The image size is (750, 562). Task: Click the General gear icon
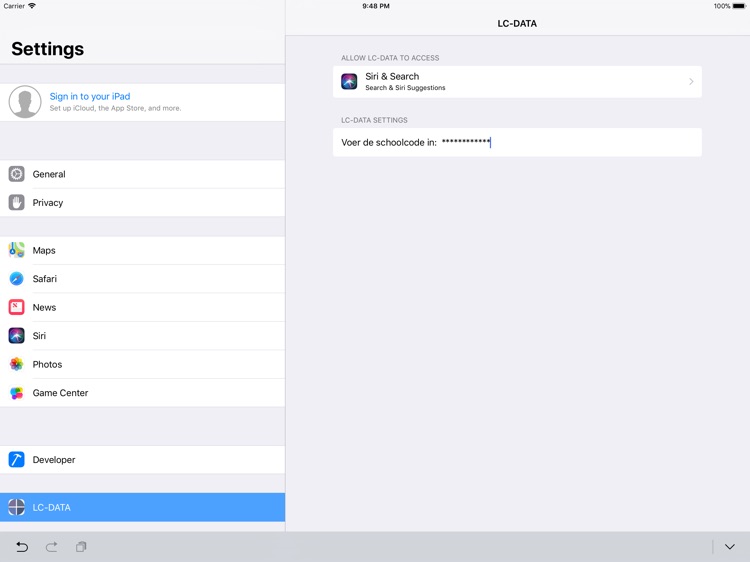click(16, 174)
